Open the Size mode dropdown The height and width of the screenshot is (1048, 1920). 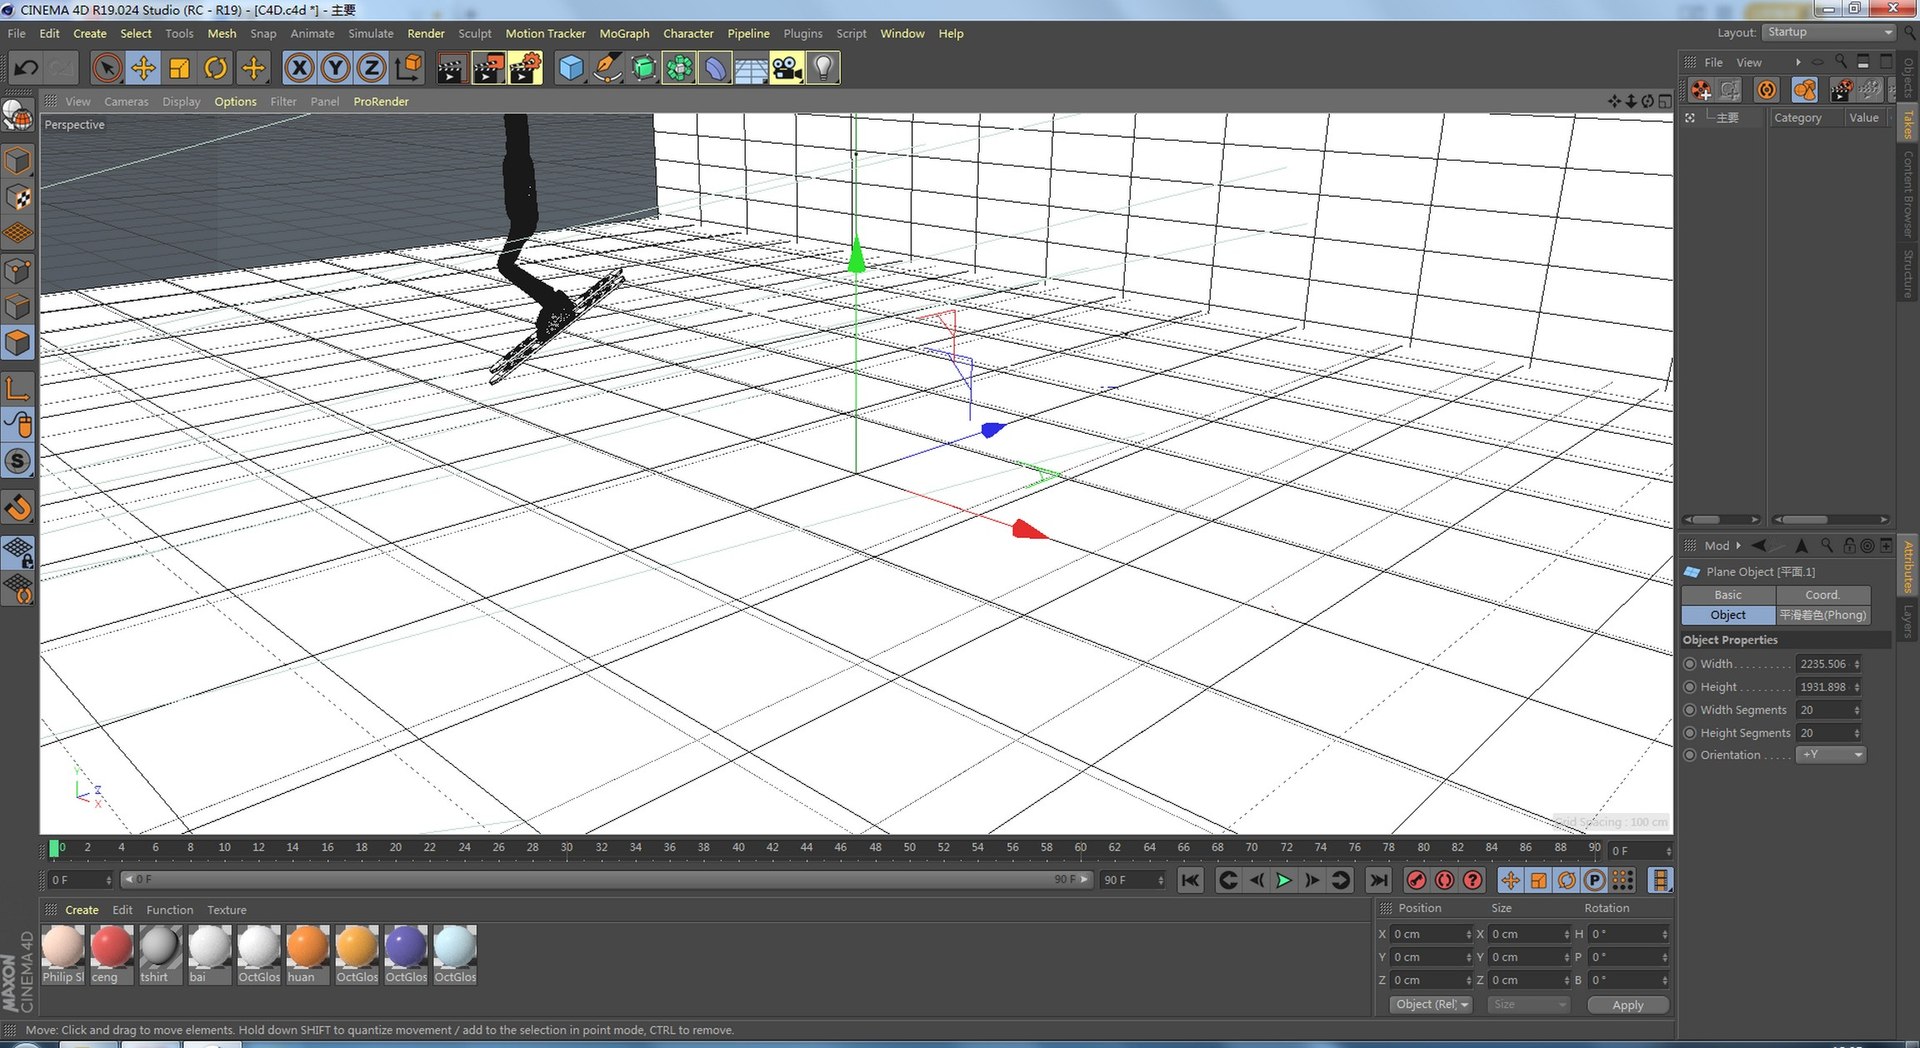point(1528,1005)
